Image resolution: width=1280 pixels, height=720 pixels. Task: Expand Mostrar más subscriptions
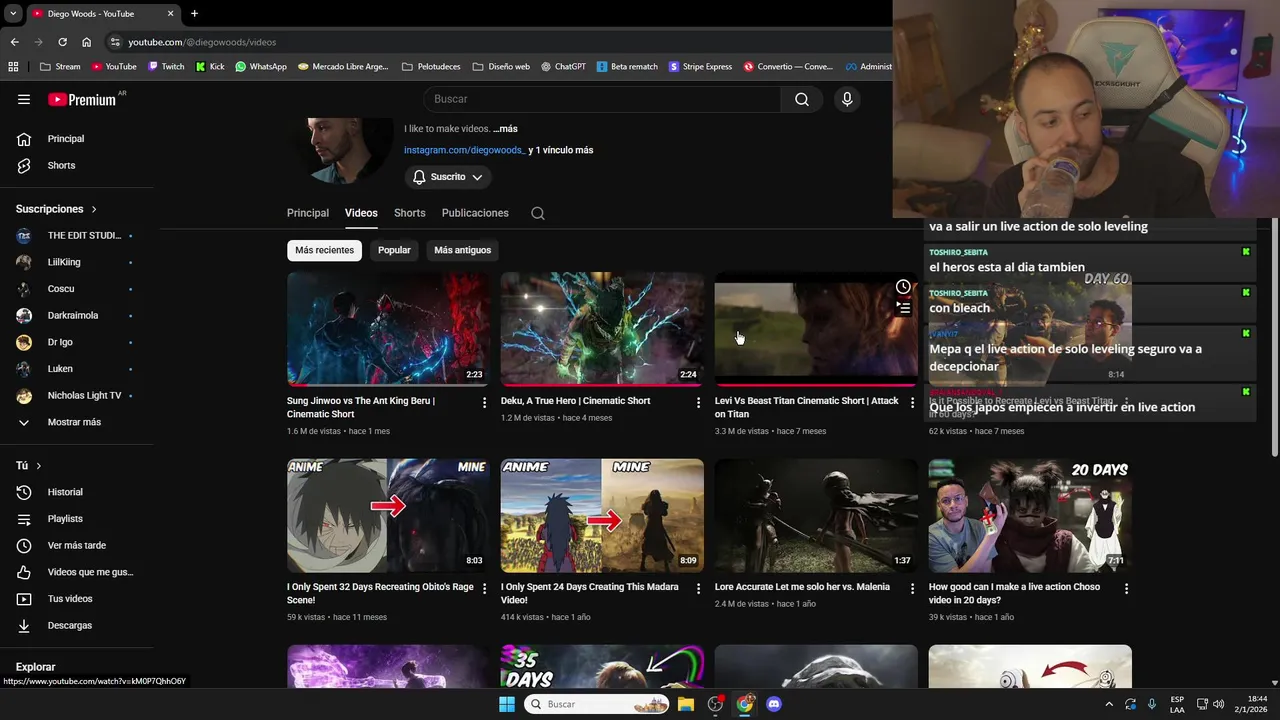tap(76, 422)
